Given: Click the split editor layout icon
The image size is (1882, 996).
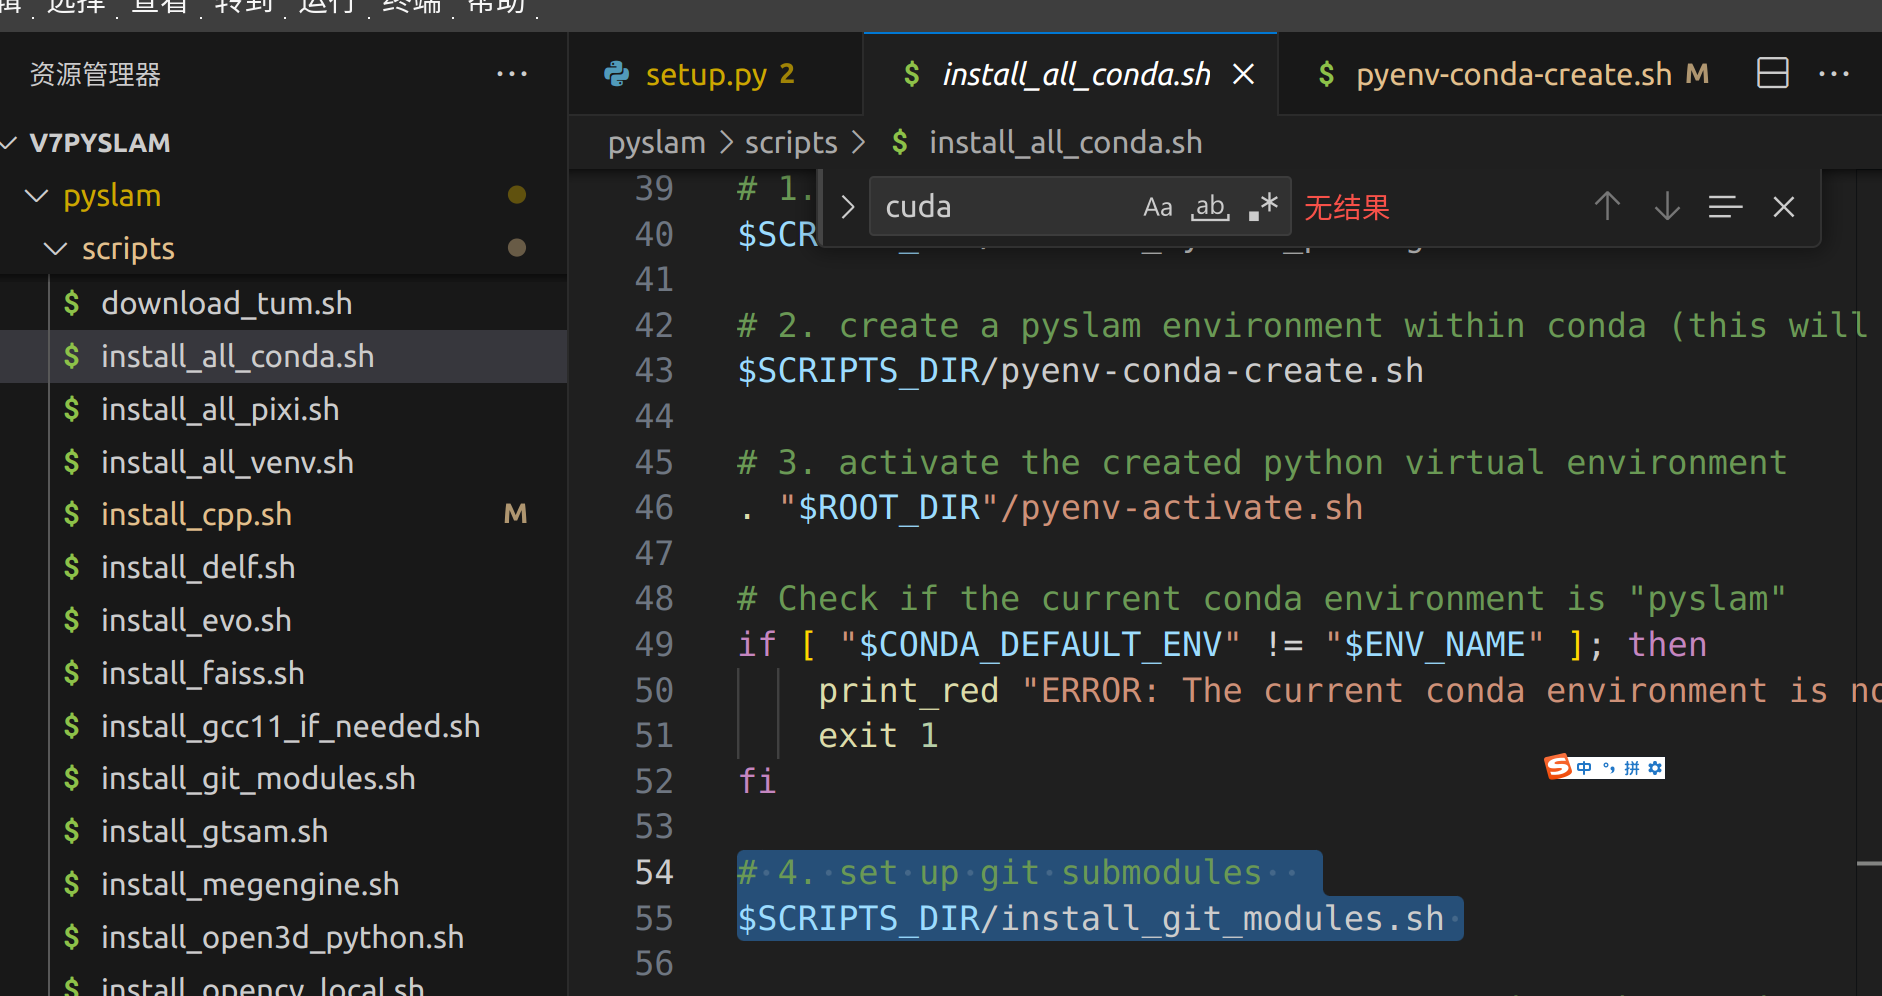Looking at the screenshot, I should pos(1772,73).
